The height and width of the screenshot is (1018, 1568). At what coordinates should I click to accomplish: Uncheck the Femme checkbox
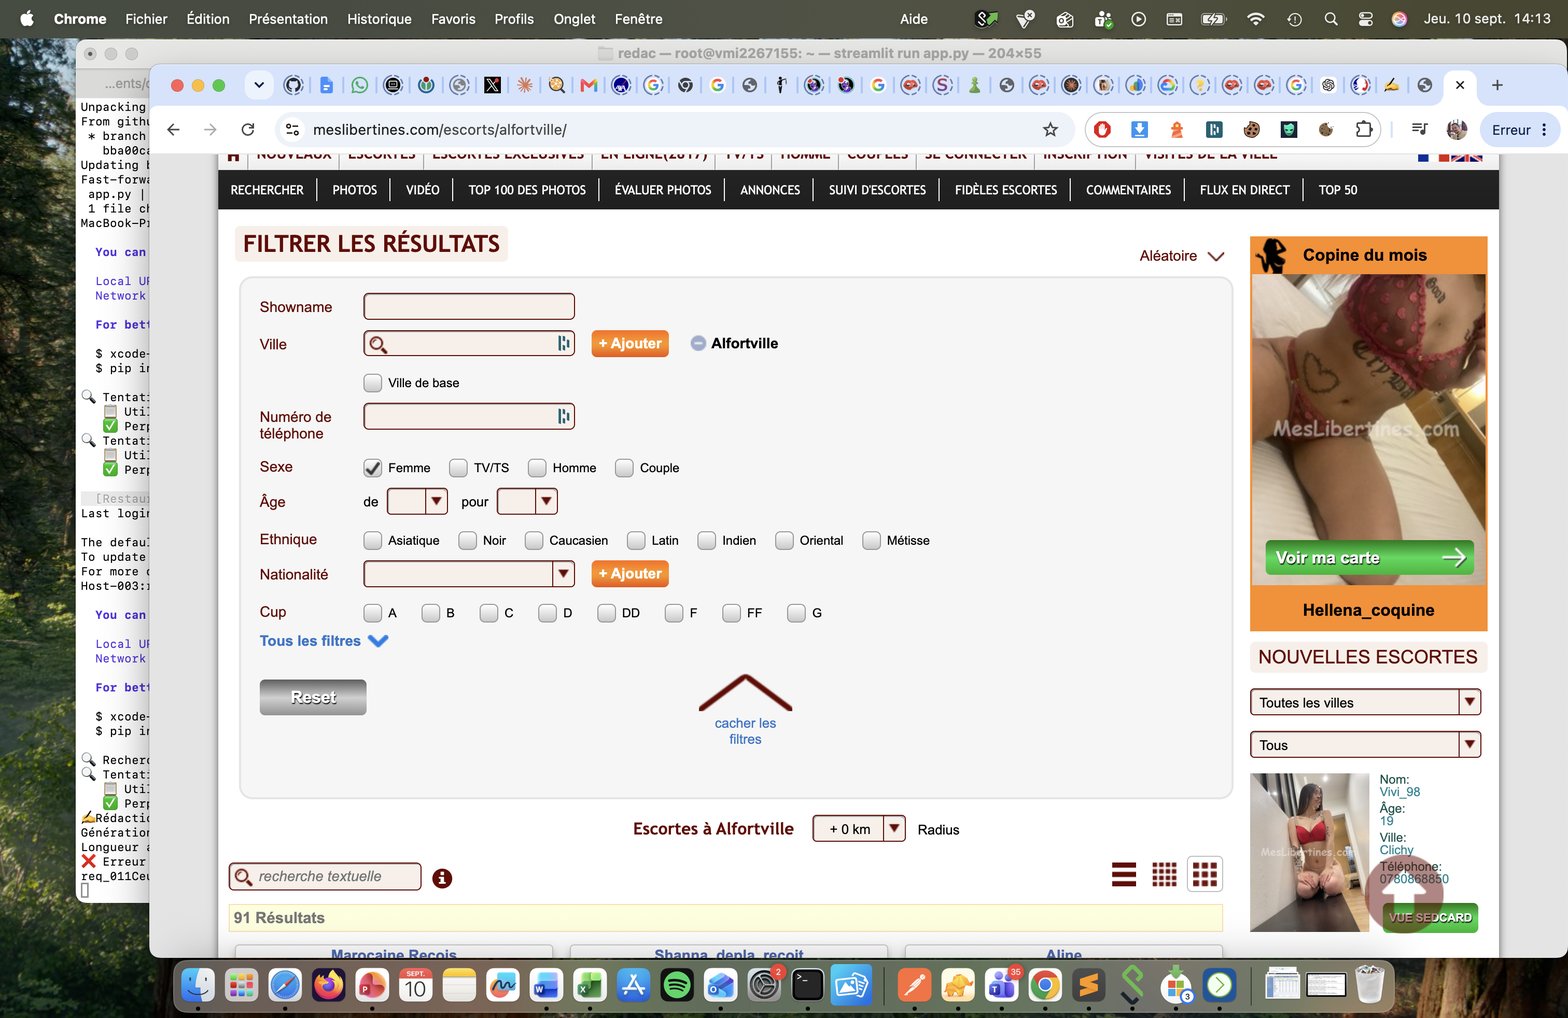click(x=373, y=467)
